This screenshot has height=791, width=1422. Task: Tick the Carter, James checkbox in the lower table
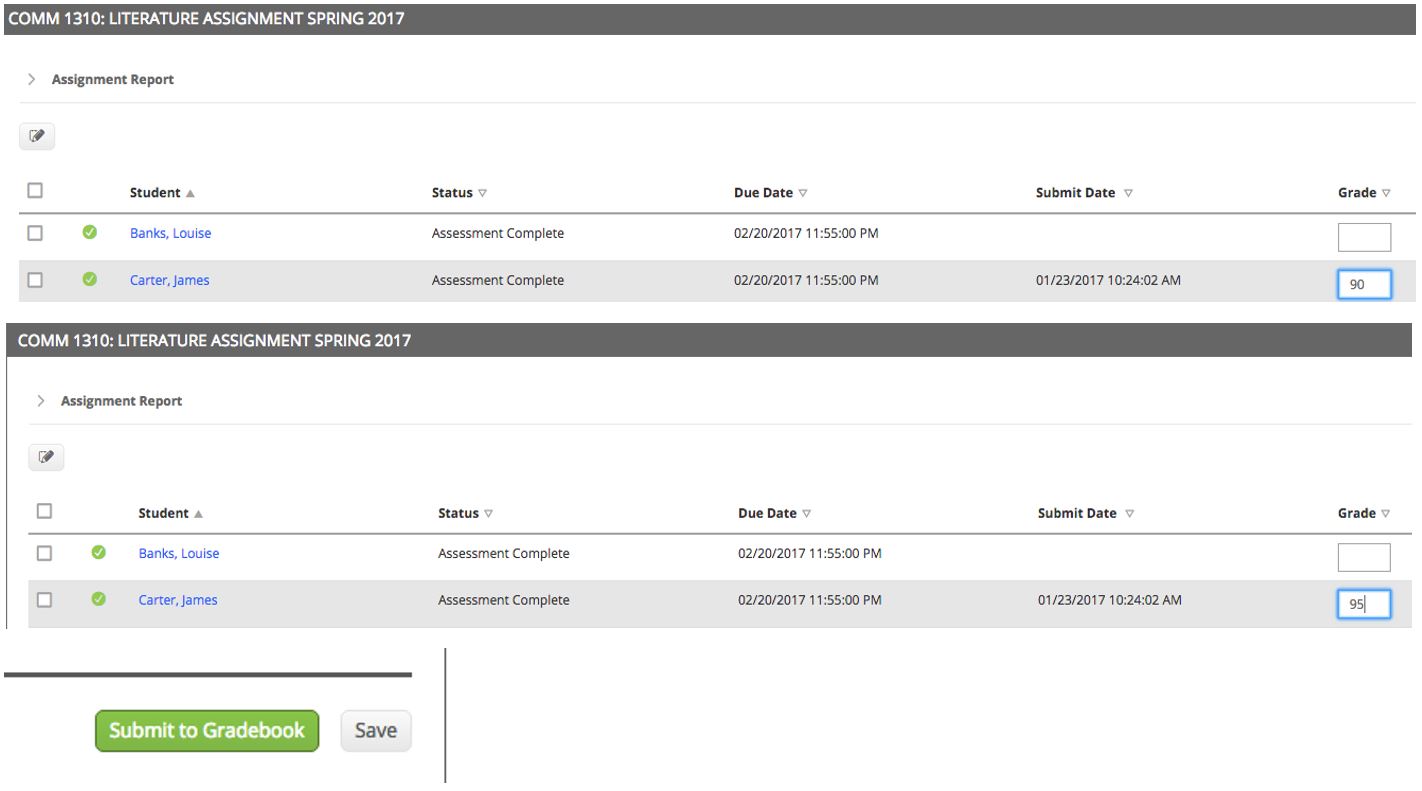coord(44,600)
